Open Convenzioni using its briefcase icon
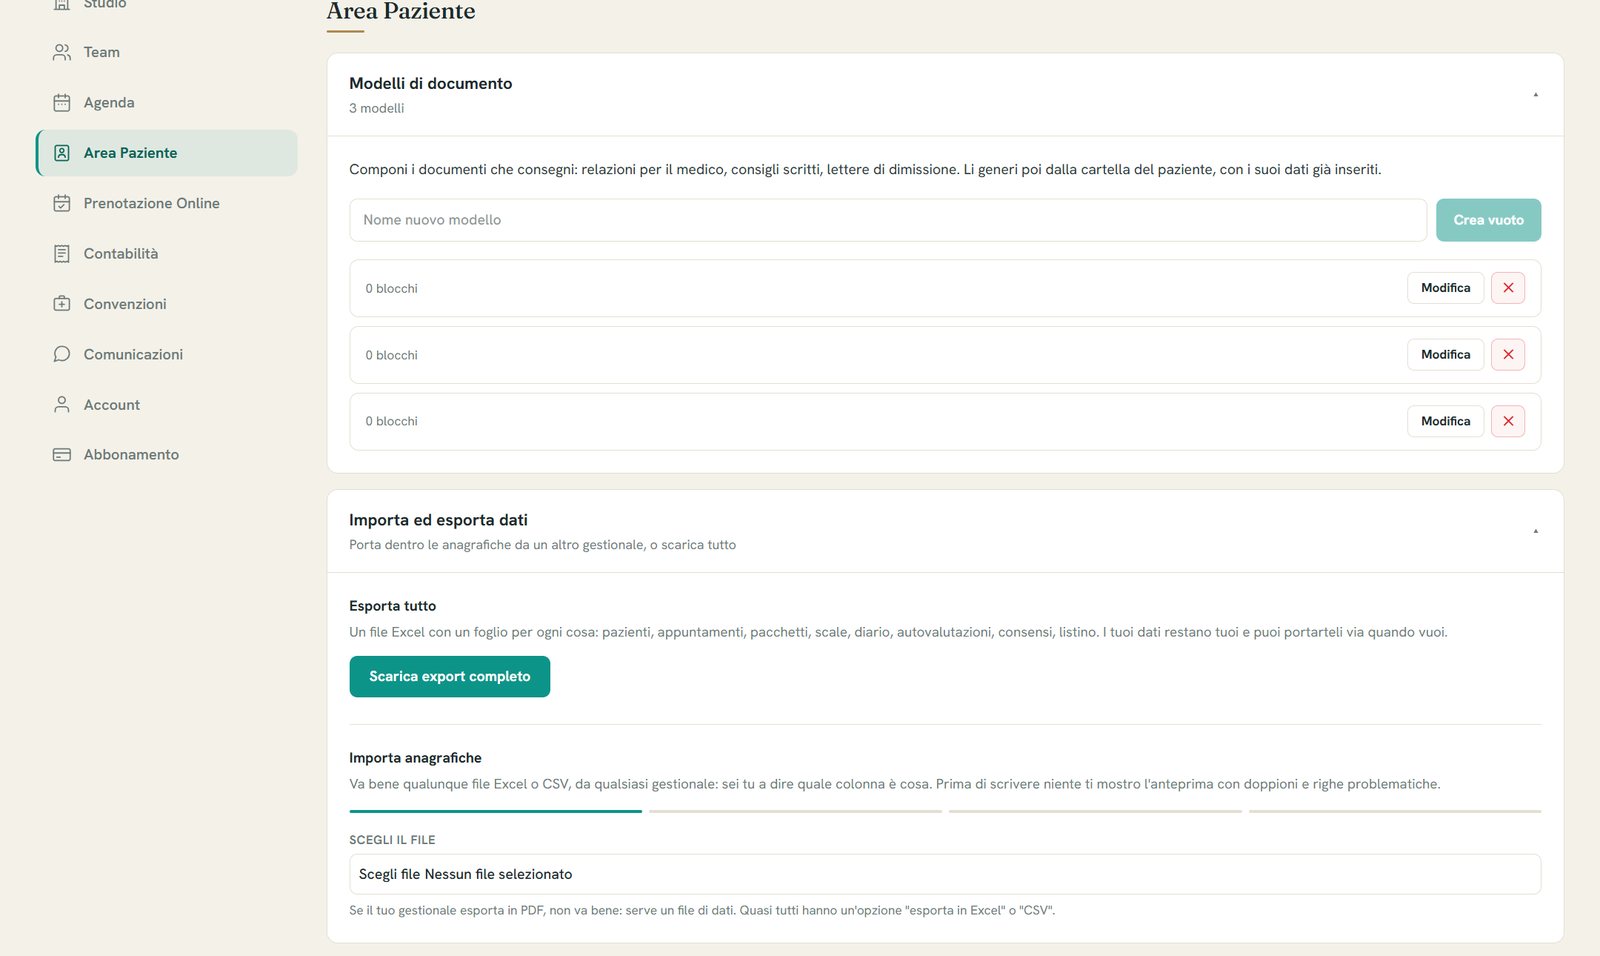This screenshot has height=956, width=1600. tap(62, 304)
